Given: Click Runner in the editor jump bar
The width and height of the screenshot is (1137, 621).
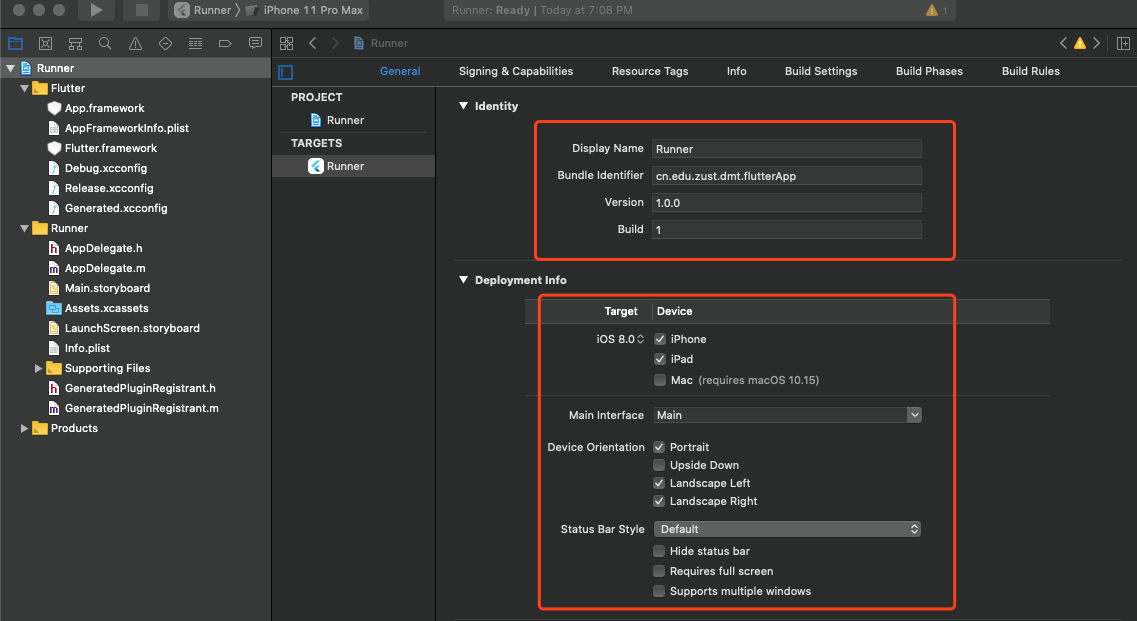Looking at the screenshot, I should (x=381, y=44).
